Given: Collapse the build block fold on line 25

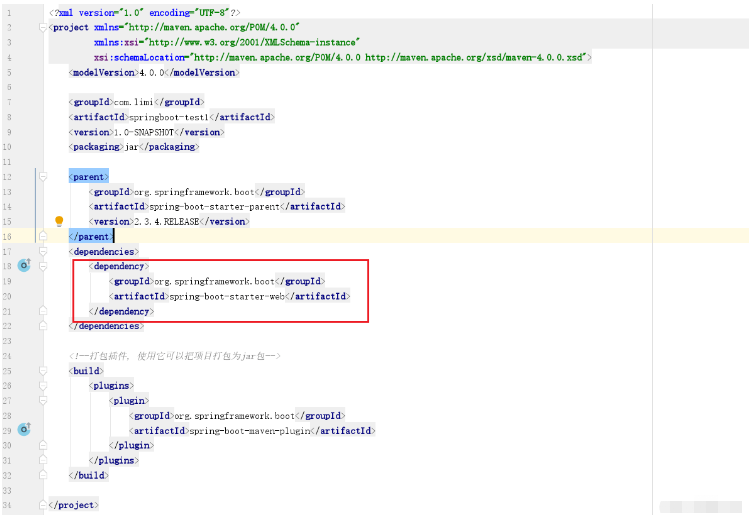Looking at the screenshot, I should (x=43, y=371).
